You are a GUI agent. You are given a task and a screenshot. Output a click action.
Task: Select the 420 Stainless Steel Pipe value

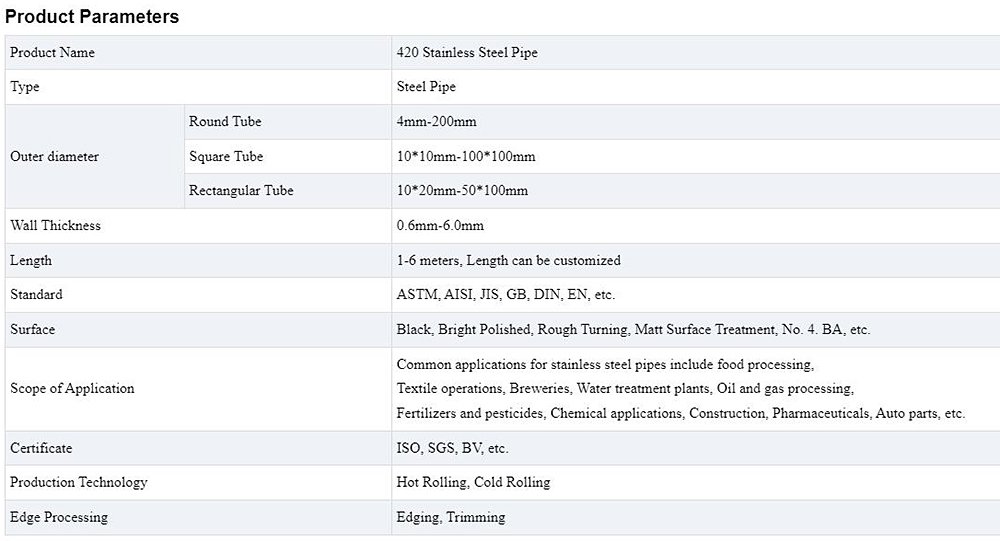click(467, 52)
